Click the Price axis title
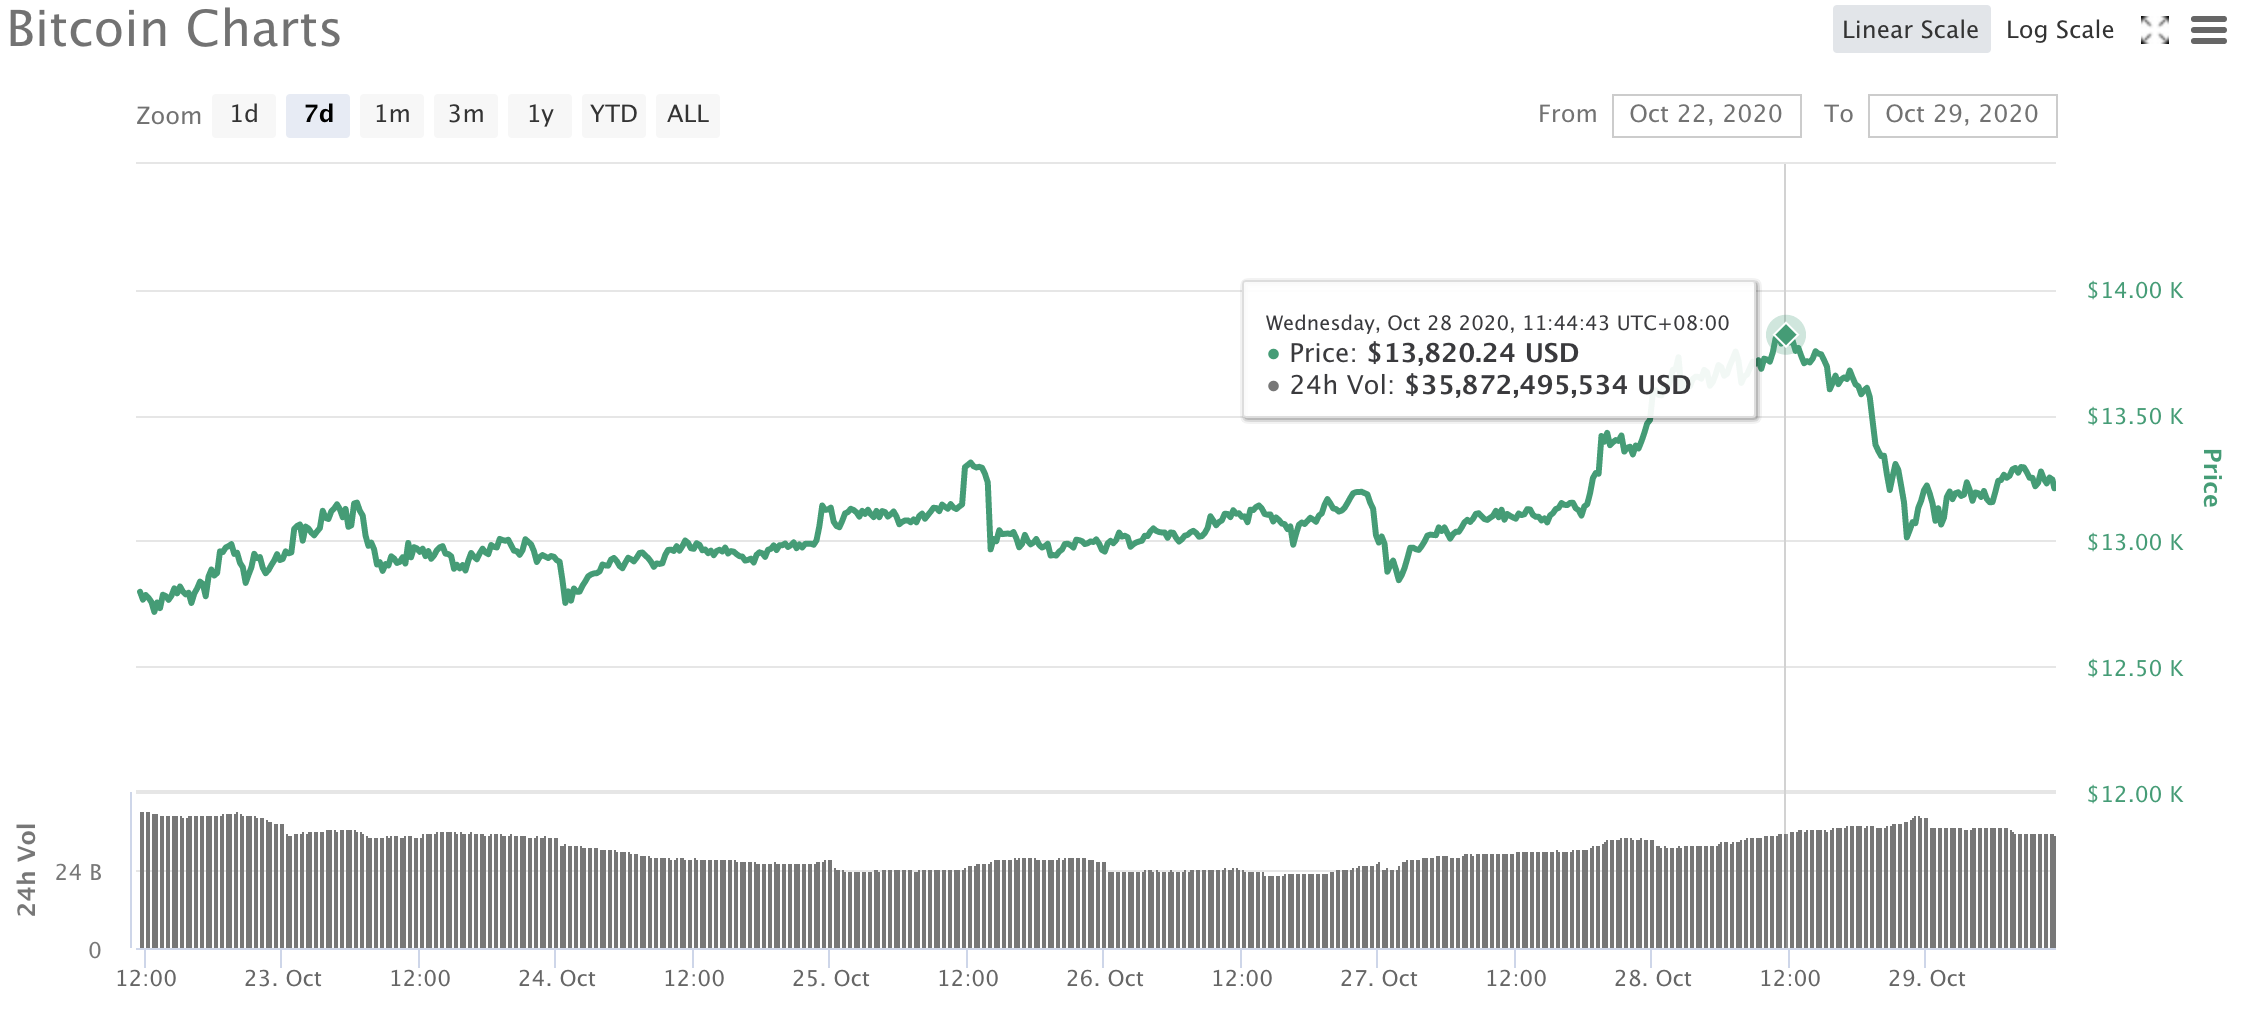2242x1020 pixels. tap(2211, 478)
